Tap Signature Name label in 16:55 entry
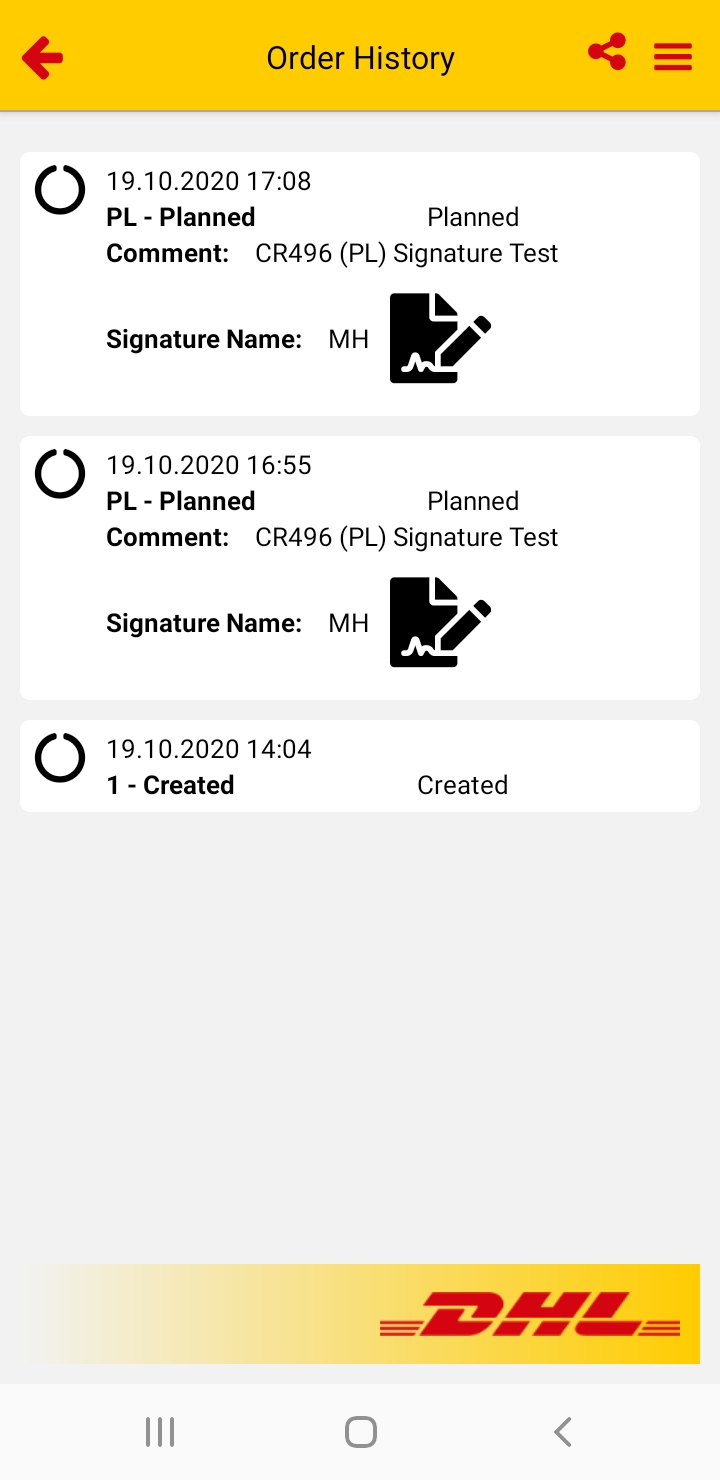This screenshot has width=720, height=1480. pos(204,623)
